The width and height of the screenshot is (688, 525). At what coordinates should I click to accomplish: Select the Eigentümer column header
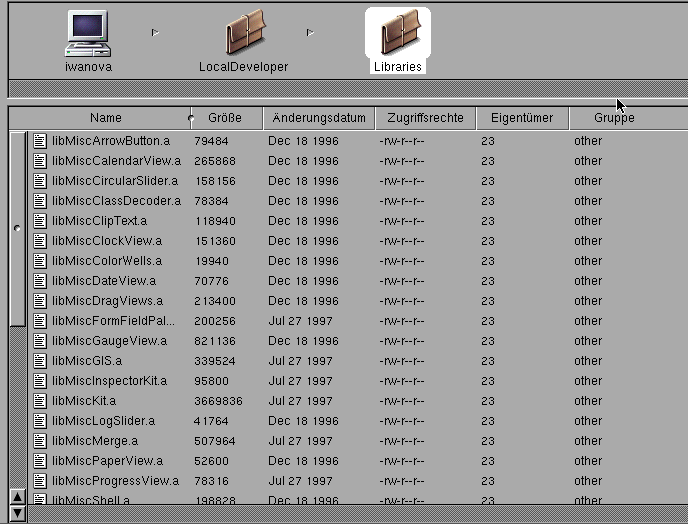coord(522,118)
